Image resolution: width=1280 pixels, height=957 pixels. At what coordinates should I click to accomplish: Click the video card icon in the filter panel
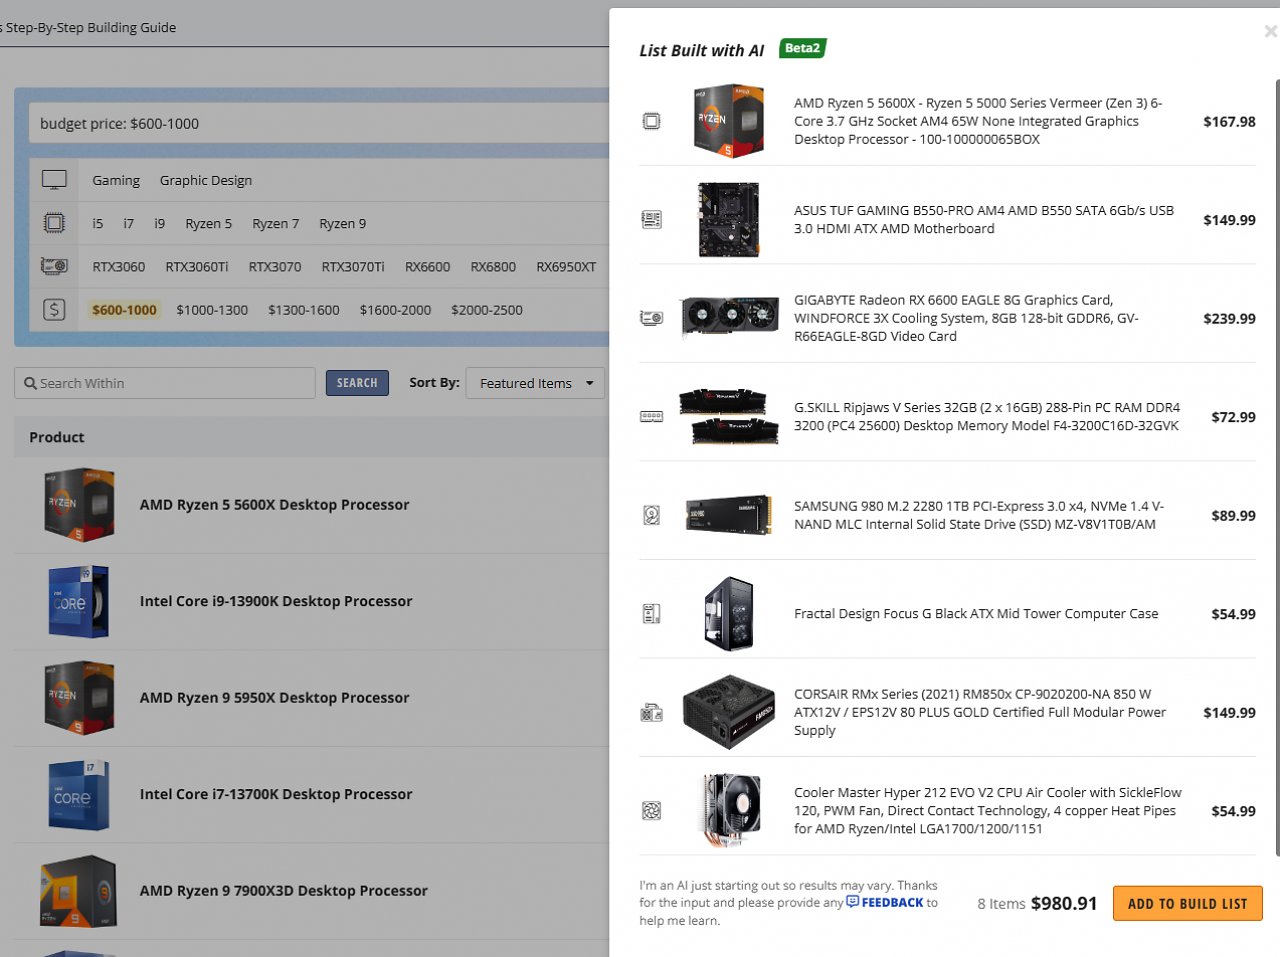coord(54,266)
